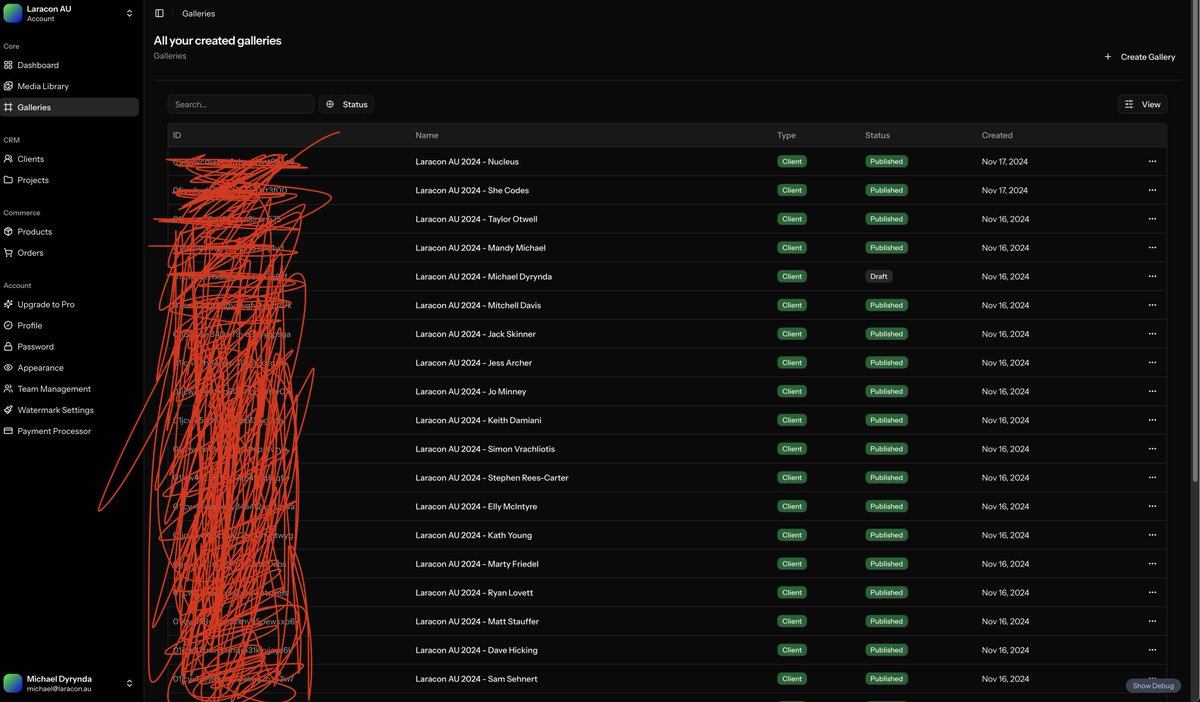The width and height of the screenshot is (1200, 702).
Task: Open row actions for Elly McIntyre gallery
Action: [x=1152, y=506]
